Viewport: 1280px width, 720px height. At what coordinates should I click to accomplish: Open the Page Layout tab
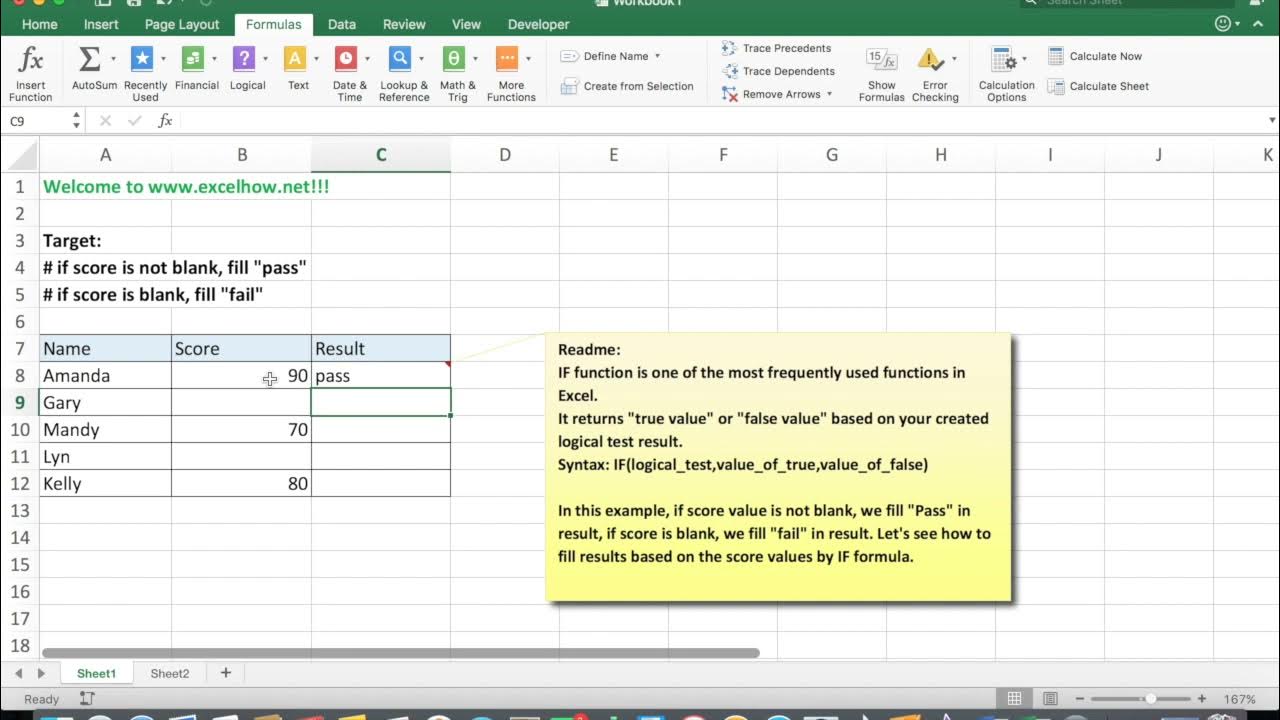(x=182, y=24)
